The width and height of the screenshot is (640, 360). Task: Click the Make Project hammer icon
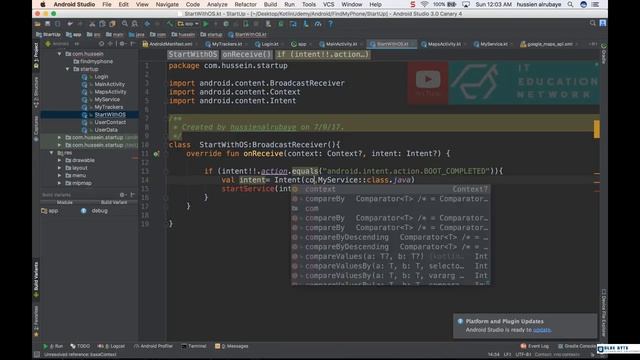[170, 24]
